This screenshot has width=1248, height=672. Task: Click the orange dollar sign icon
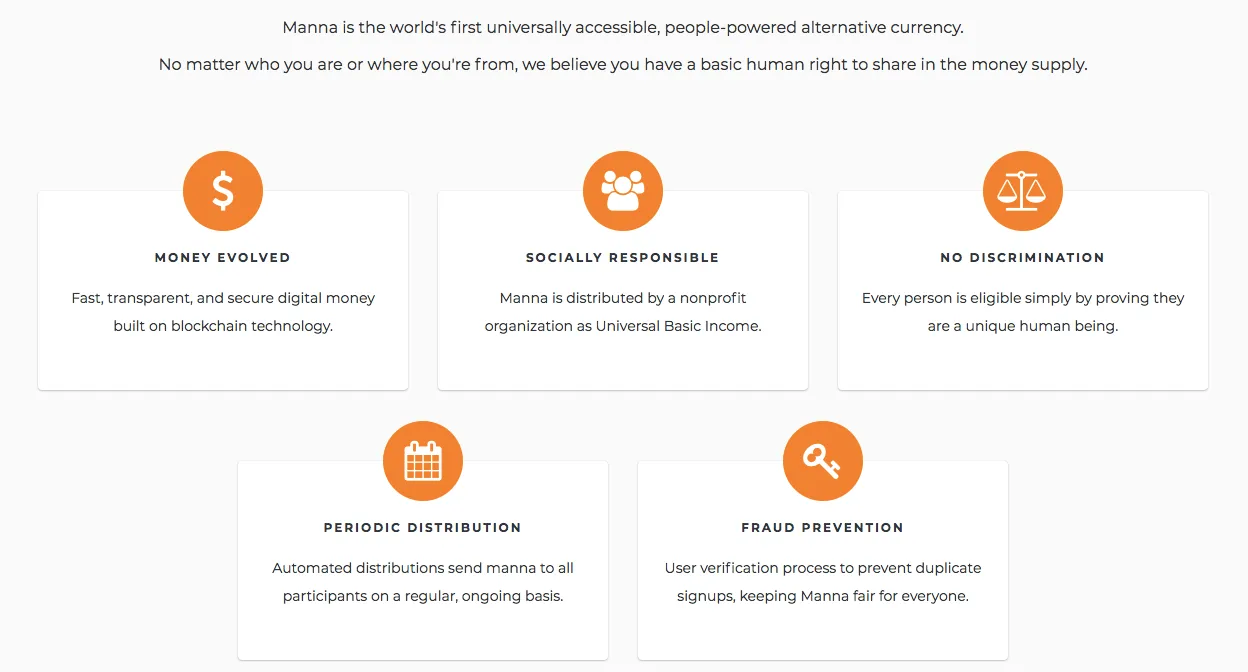pyautogui.click(x=223, y=191)
